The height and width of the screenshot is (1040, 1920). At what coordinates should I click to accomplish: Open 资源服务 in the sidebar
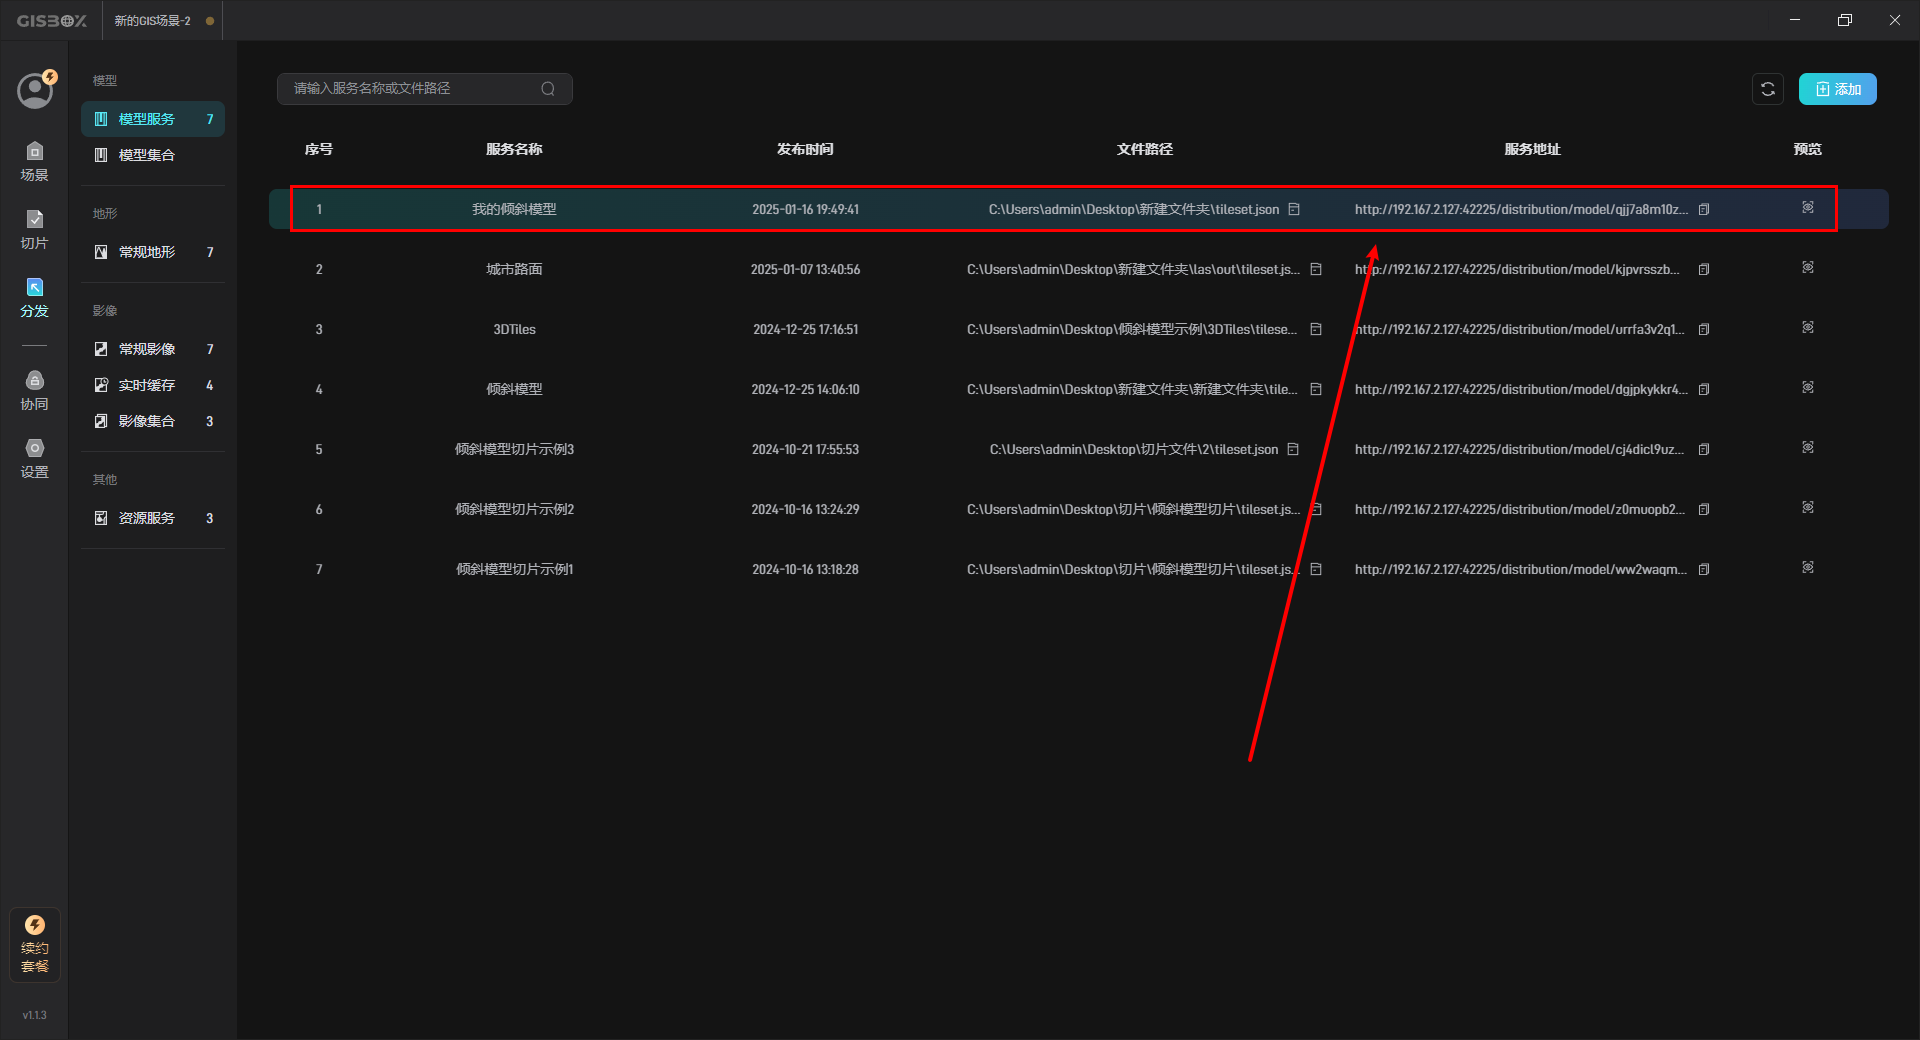click(153, 518)
